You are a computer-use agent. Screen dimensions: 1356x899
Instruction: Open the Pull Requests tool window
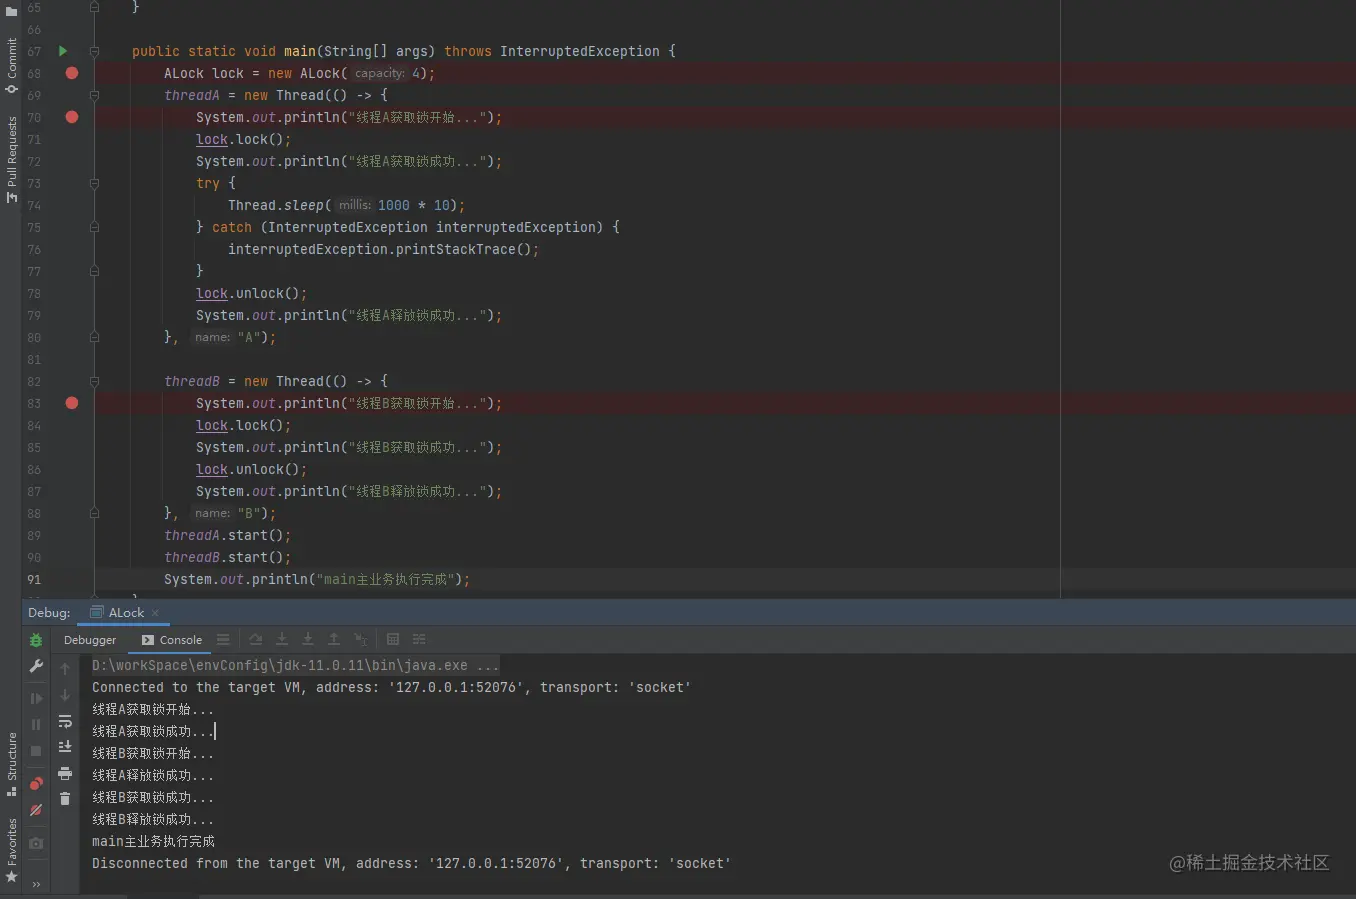(11, 160)
